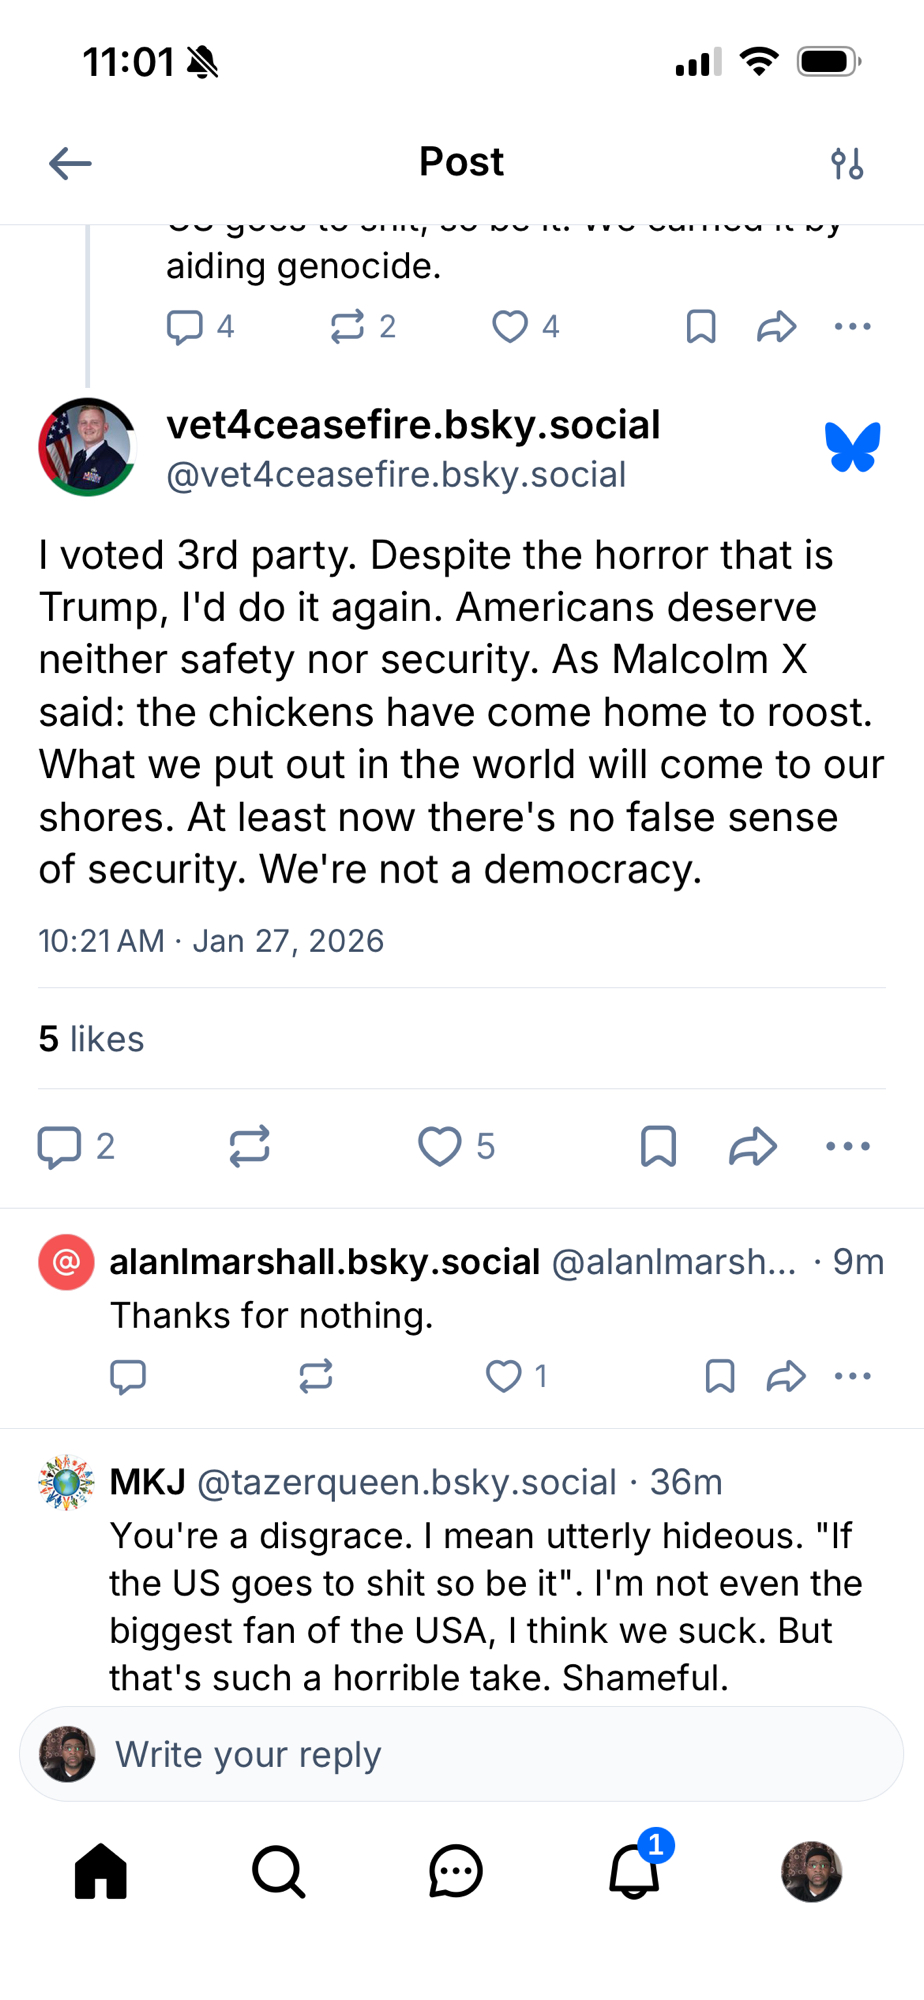Share the main vet4ceasefire post

click(753, 1146)
